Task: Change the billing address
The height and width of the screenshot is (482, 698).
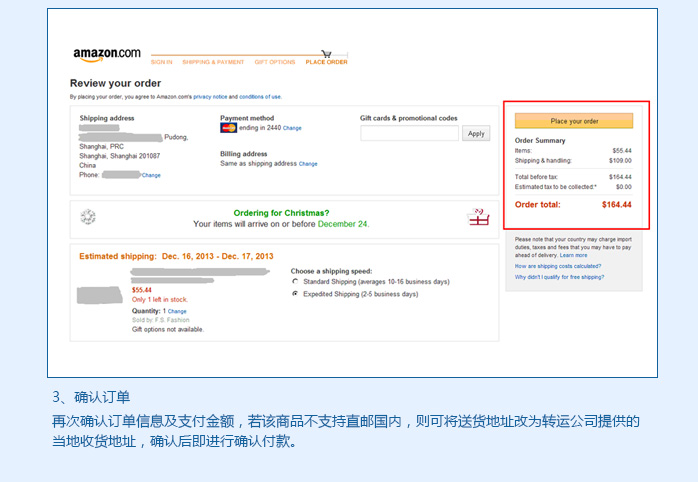Action: [x=308, y=164]
